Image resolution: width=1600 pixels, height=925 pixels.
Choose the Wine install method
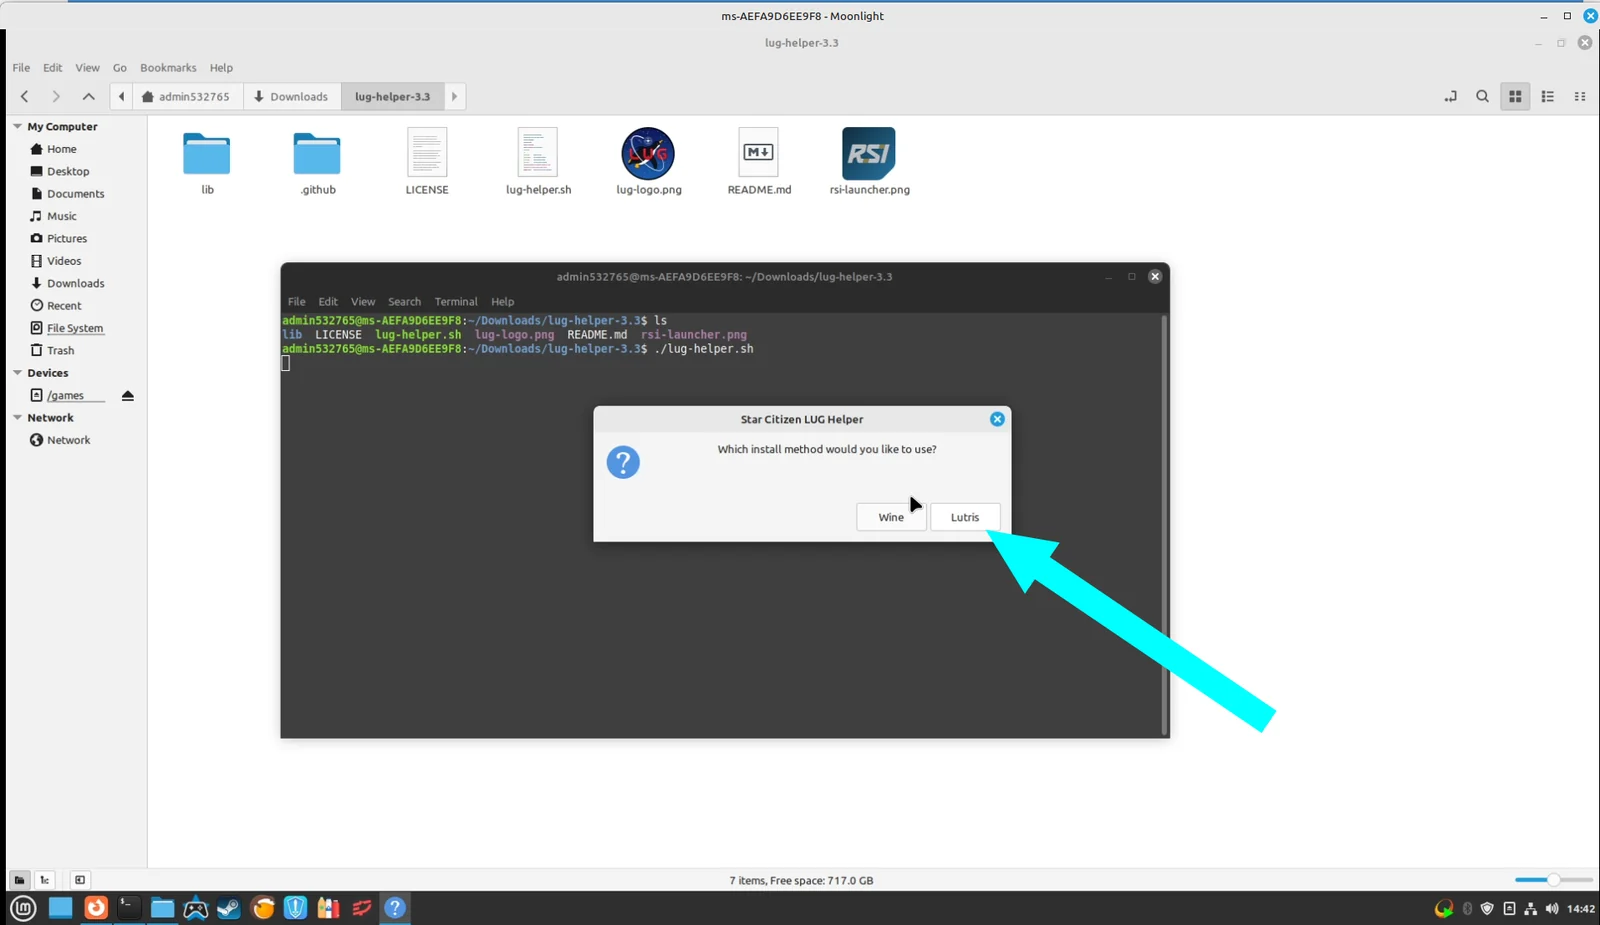[890, 517]
